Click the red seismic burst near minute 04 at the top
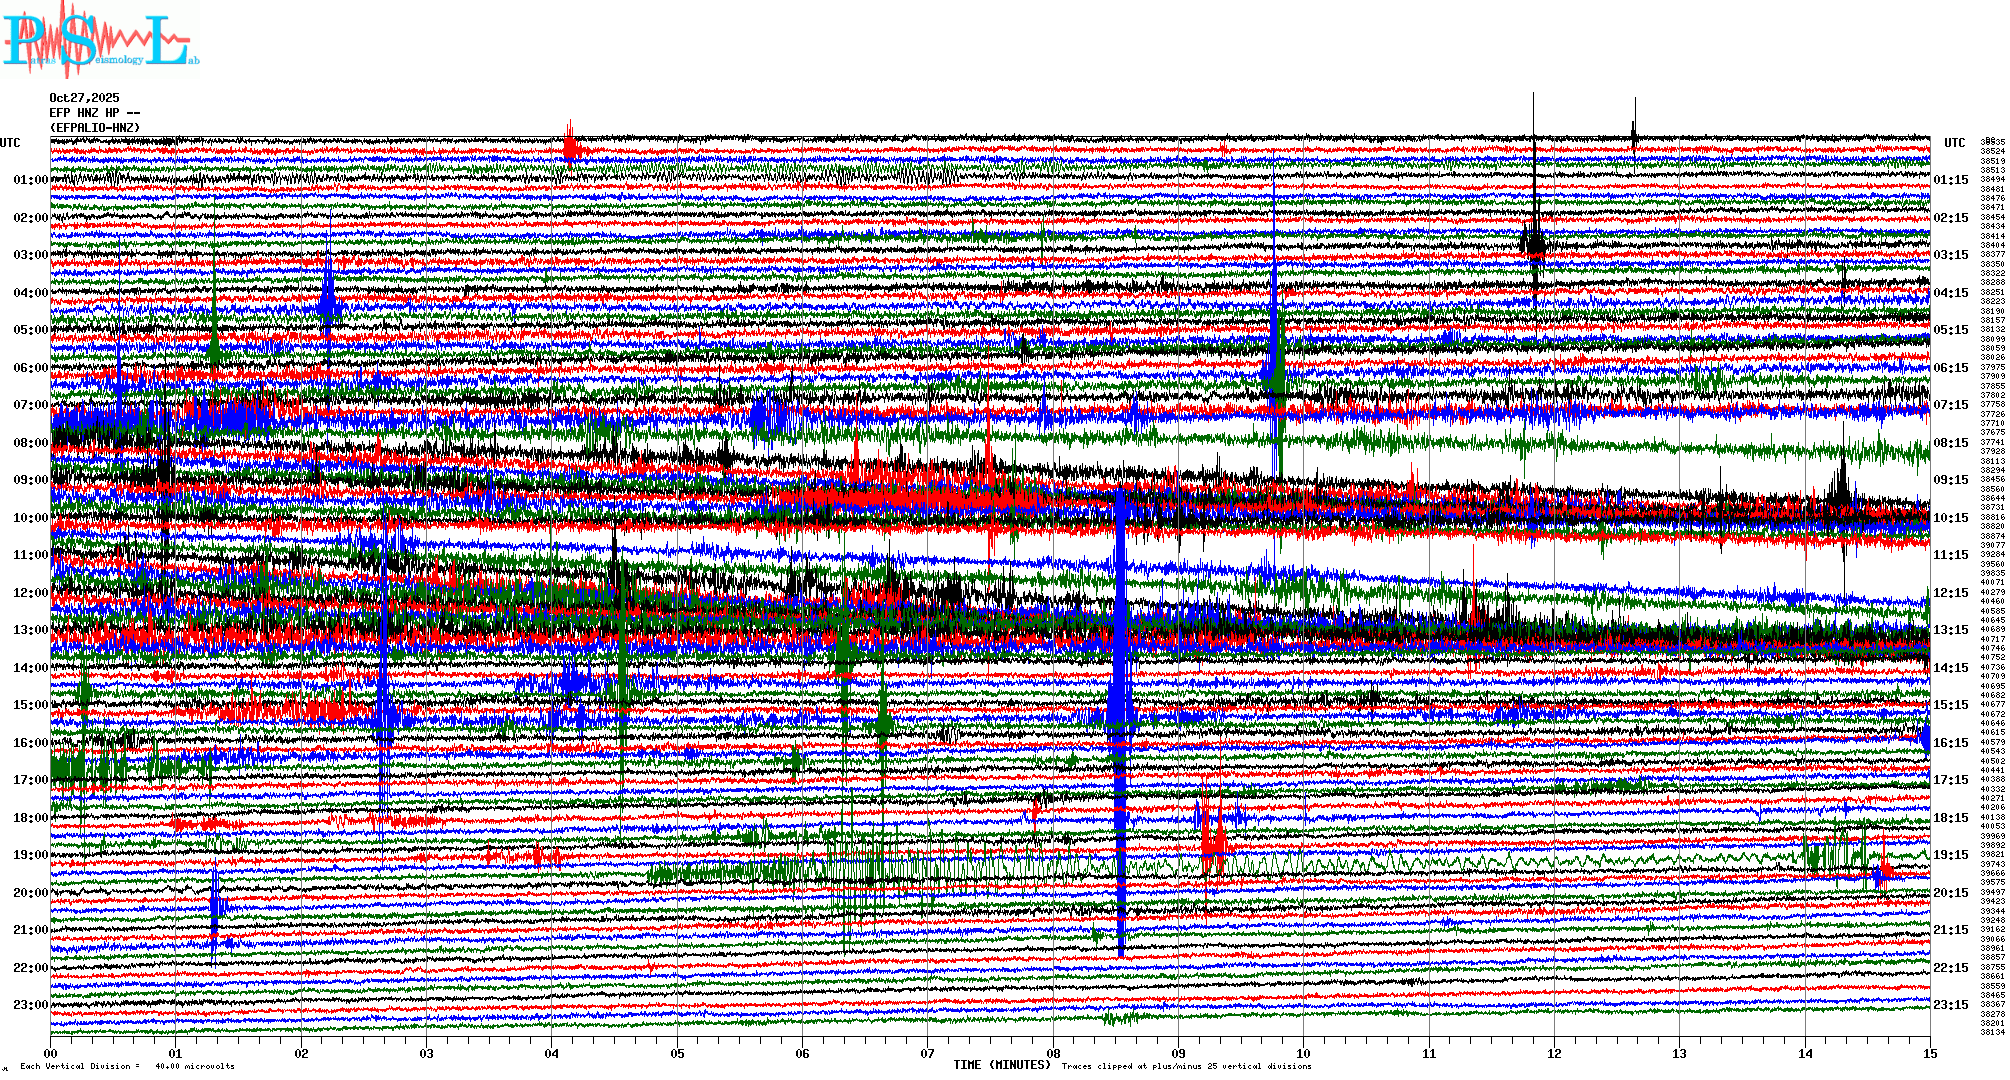This screenshot has width=2010, height=1080. pyautogui.click(x=570, y=148)
